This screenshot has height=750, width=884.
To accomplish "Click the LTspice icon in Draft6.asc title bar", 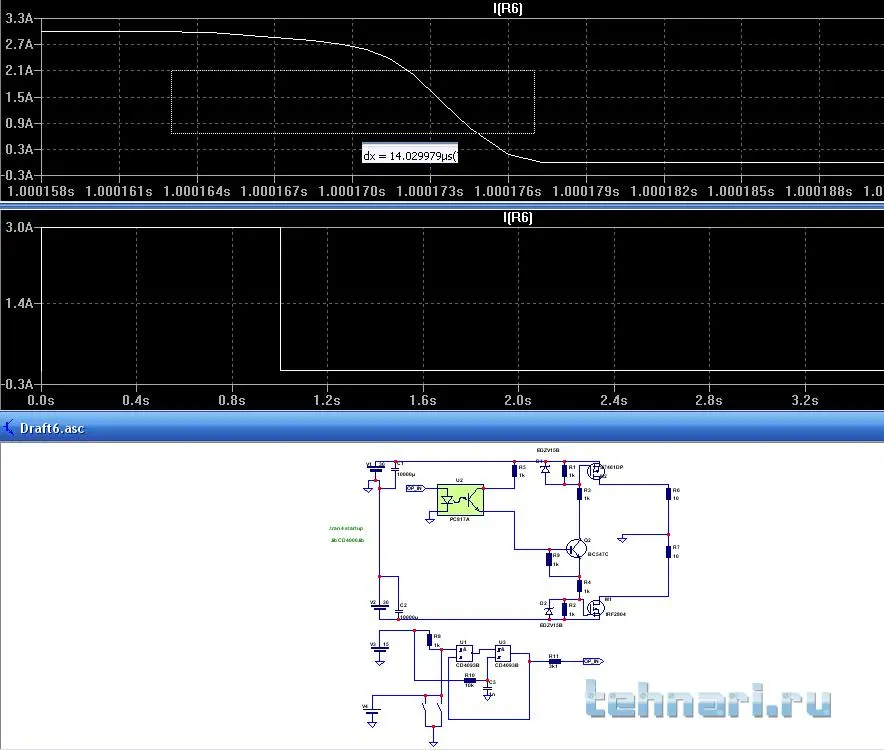I will (8, 427).
